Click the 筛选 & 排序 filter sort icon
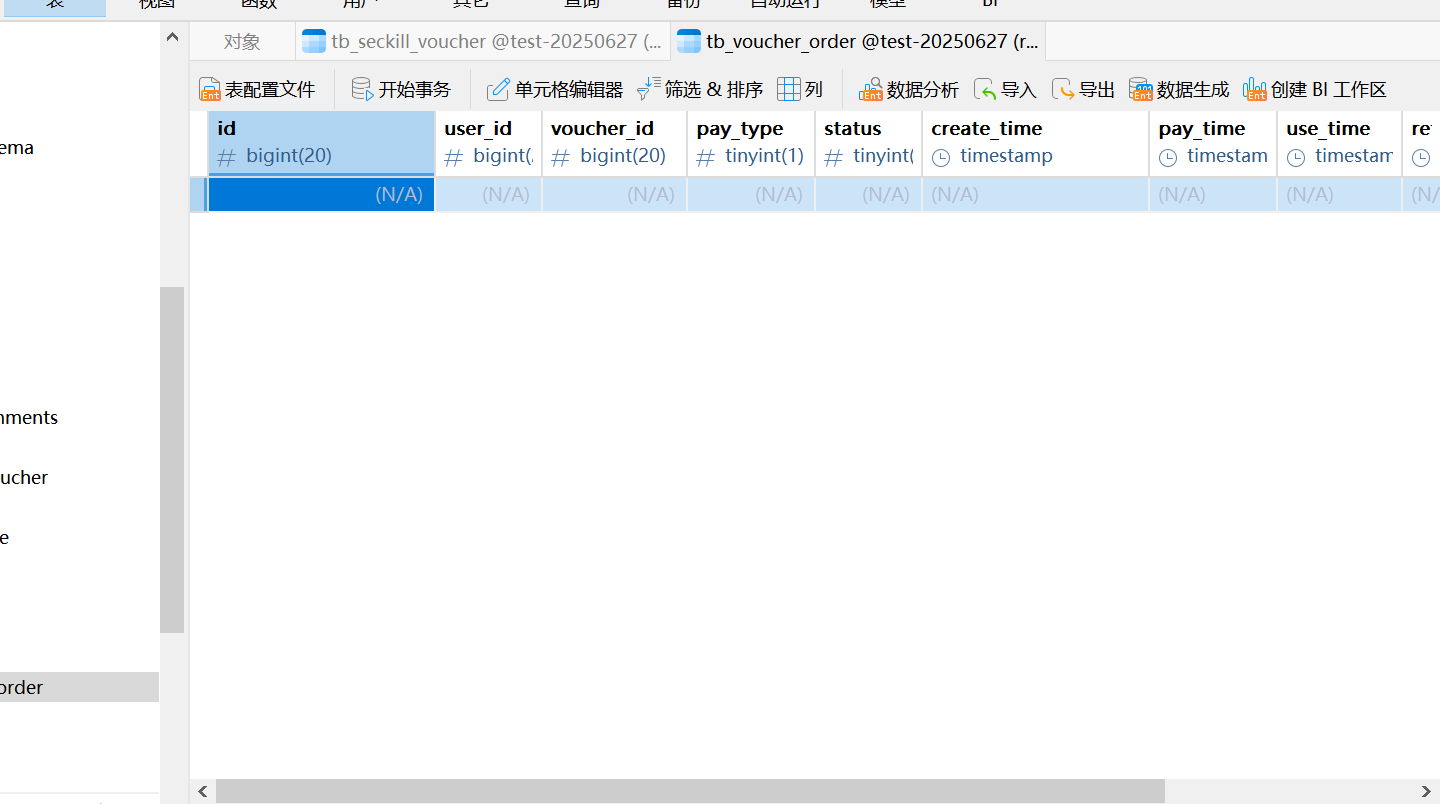Screen dimensions: 1440x804 click(x=649, y=89)
